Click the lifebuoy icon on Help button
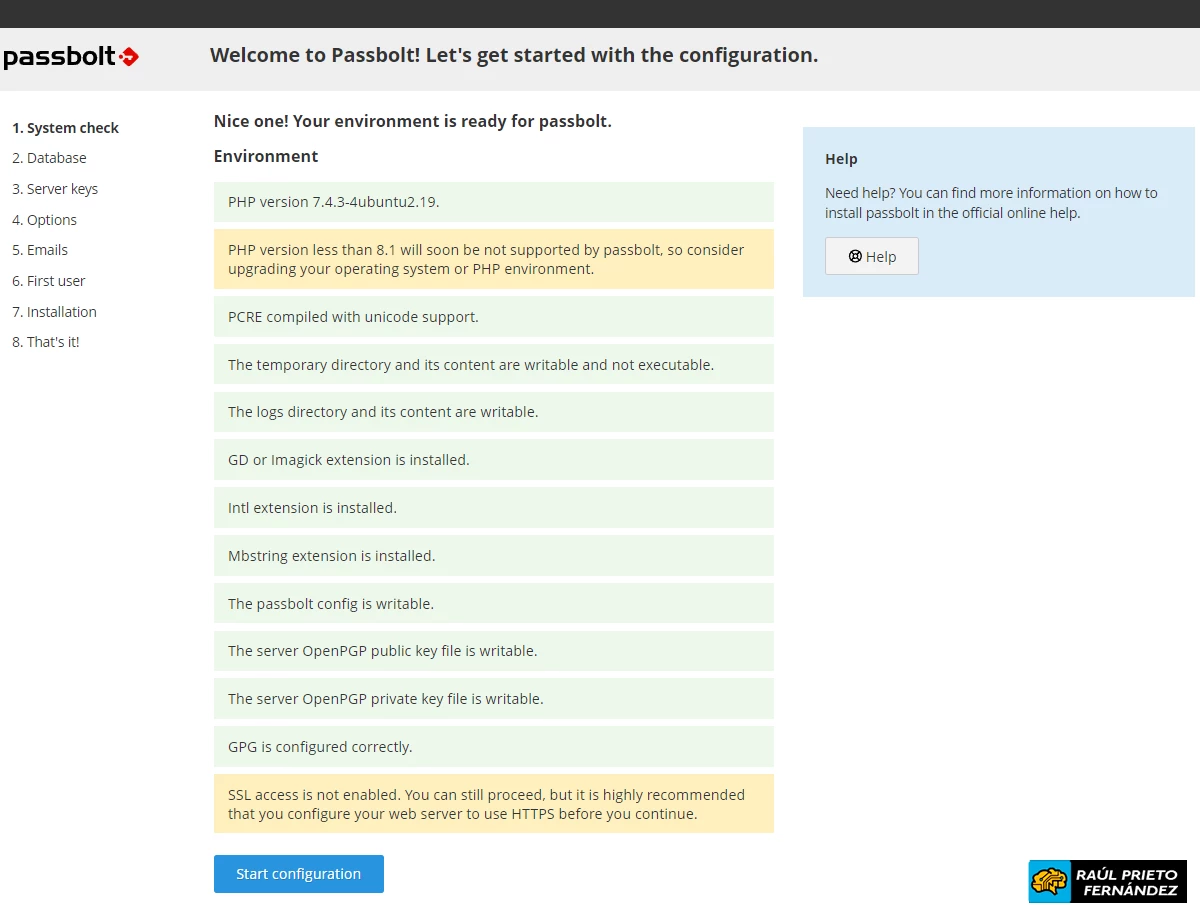Screen dimensions: 1200x920 point(855,256)
